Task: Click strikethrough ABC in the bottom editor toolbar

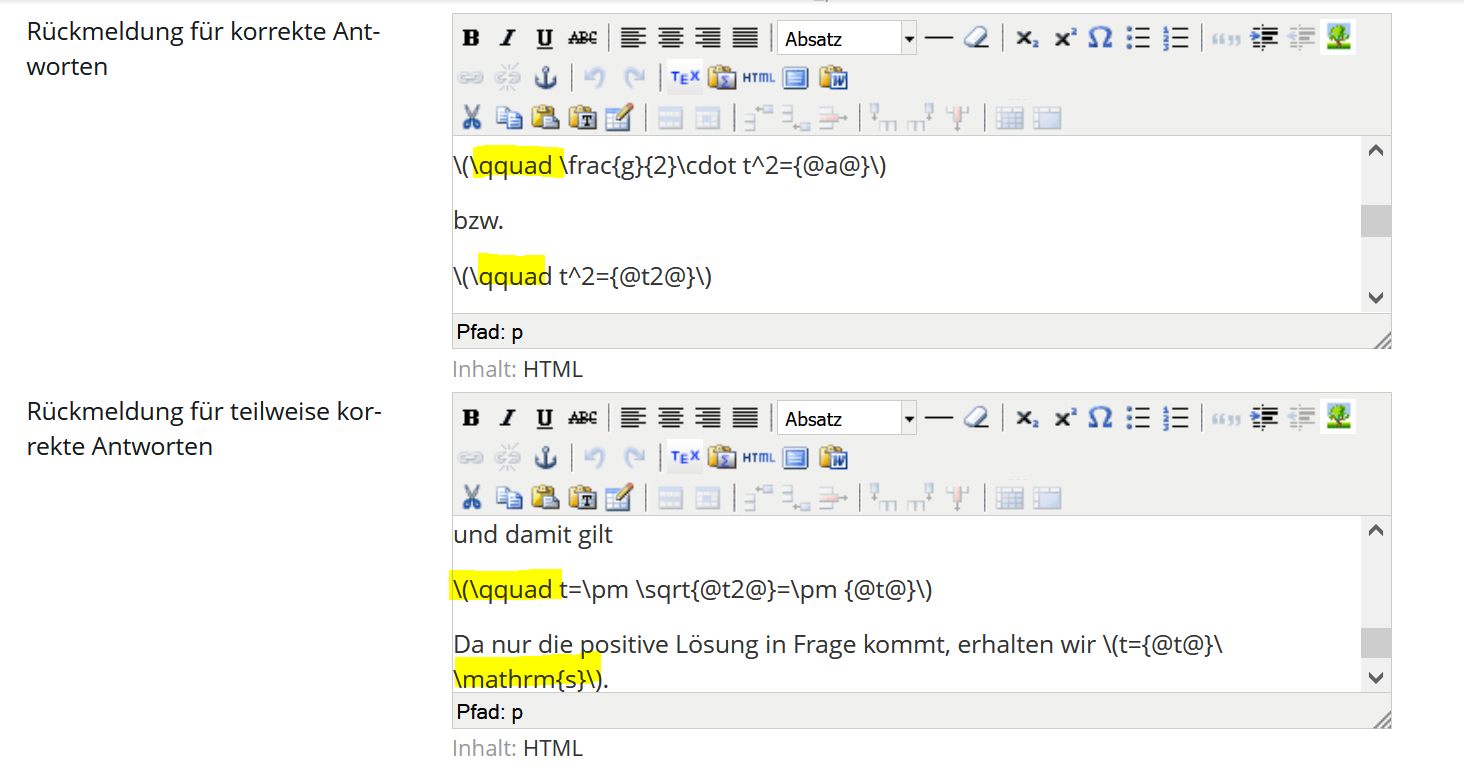Action: (582, 419)
